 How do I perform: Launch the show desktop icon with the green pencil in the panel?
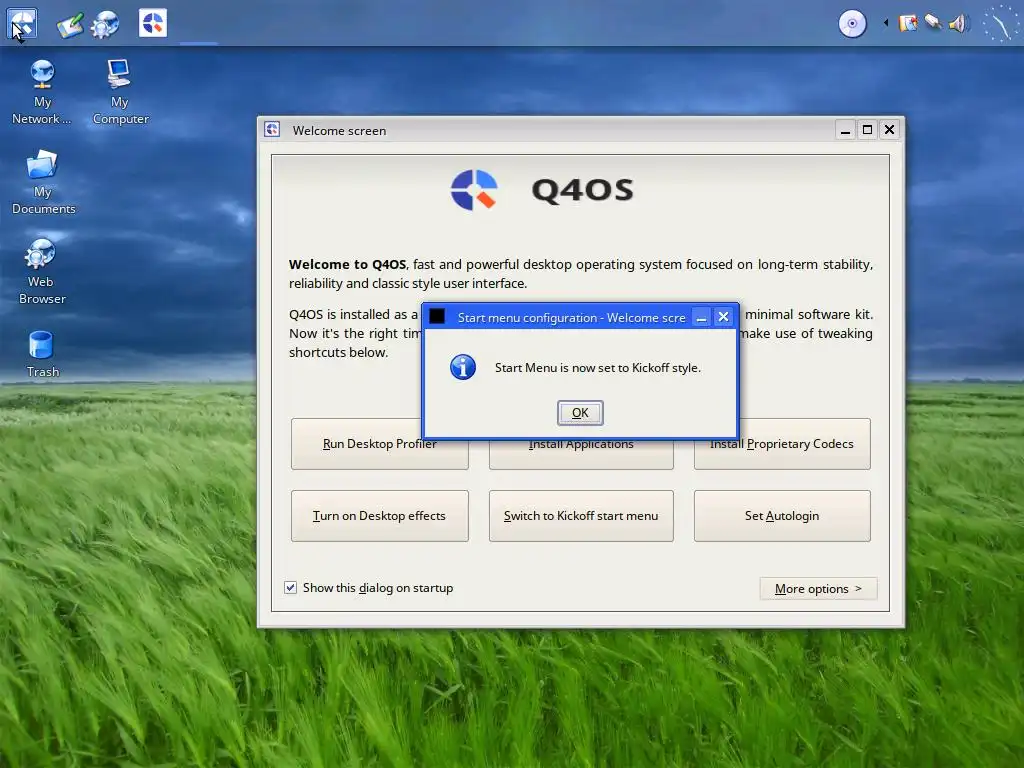pyautogui.click(x=70, y=25)
